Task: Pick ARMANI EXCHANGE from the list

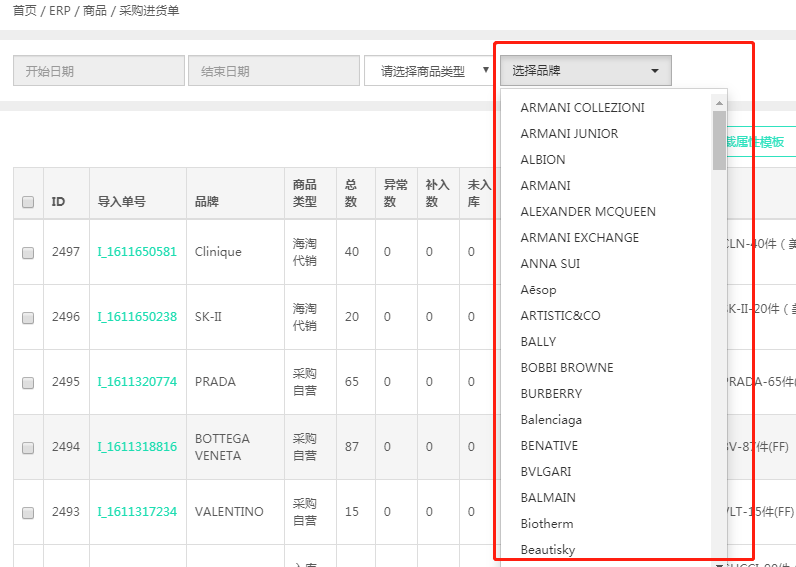Action: 579,238
